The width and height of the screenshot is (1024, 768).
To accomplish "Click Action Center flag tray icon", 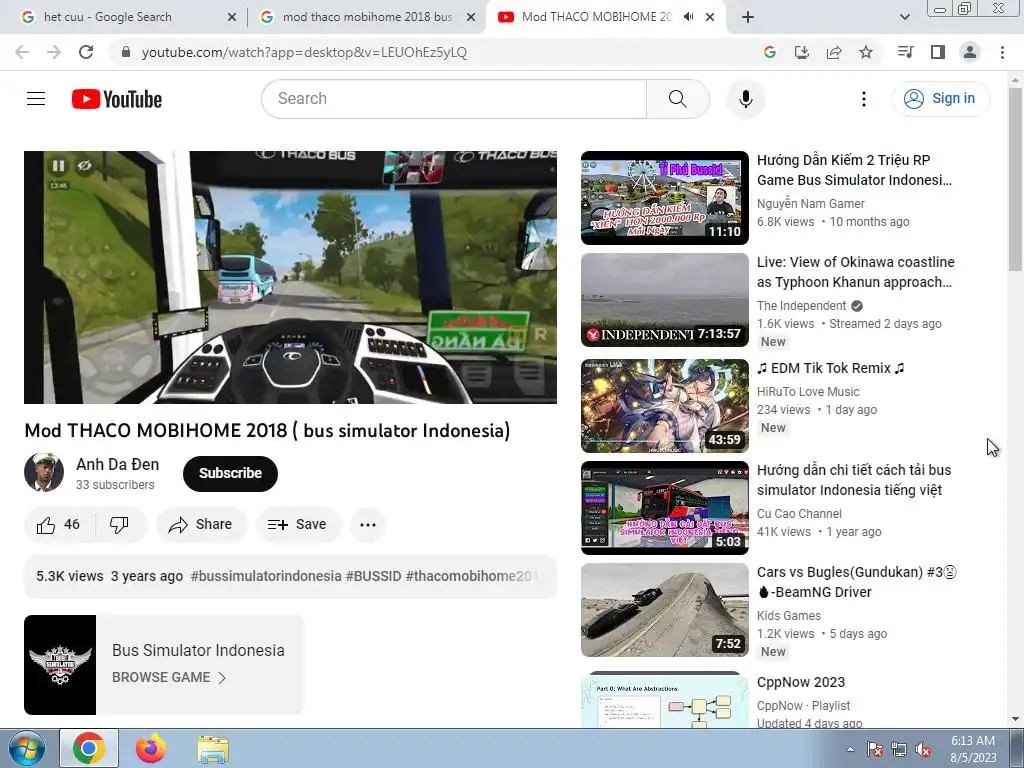I will click(874, 749).
